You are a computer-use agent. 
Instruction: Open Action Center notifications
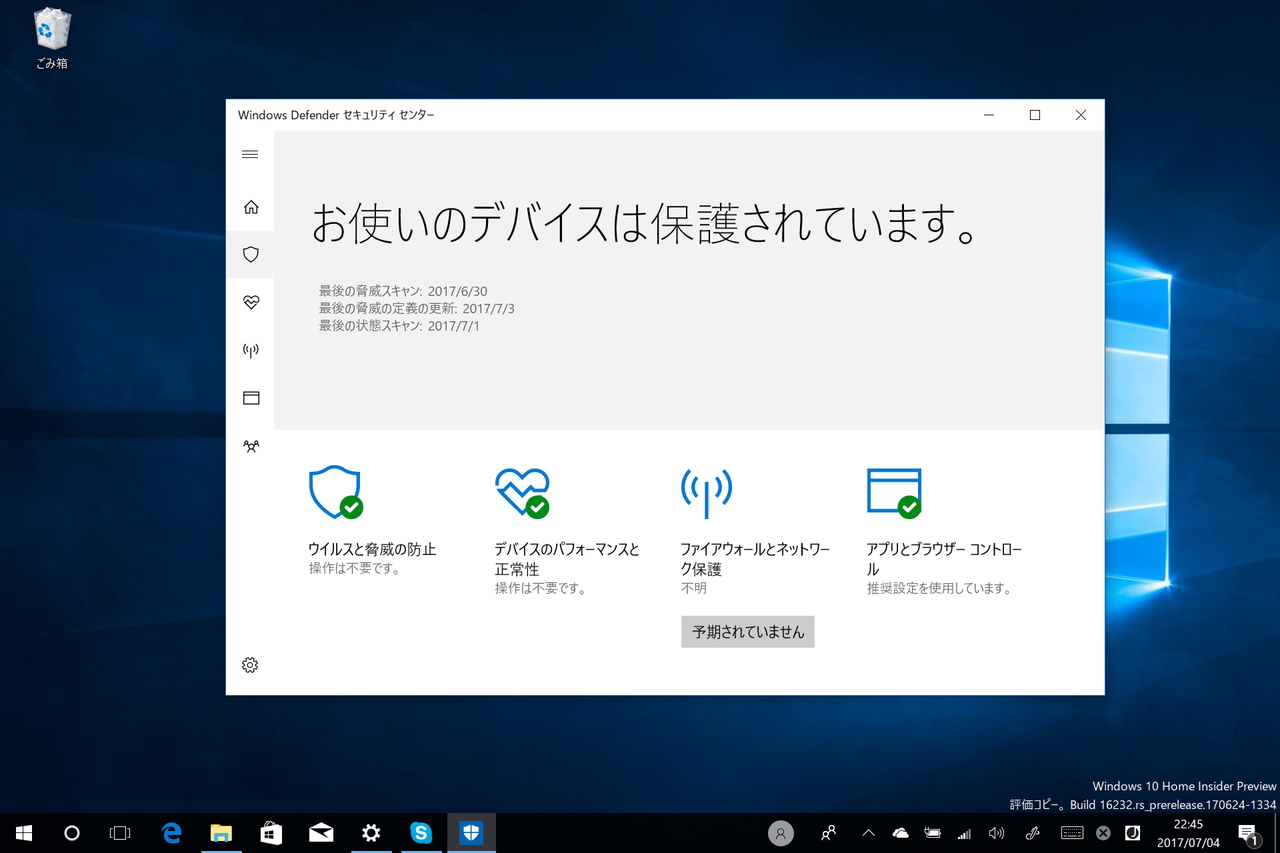point(1249,832)
